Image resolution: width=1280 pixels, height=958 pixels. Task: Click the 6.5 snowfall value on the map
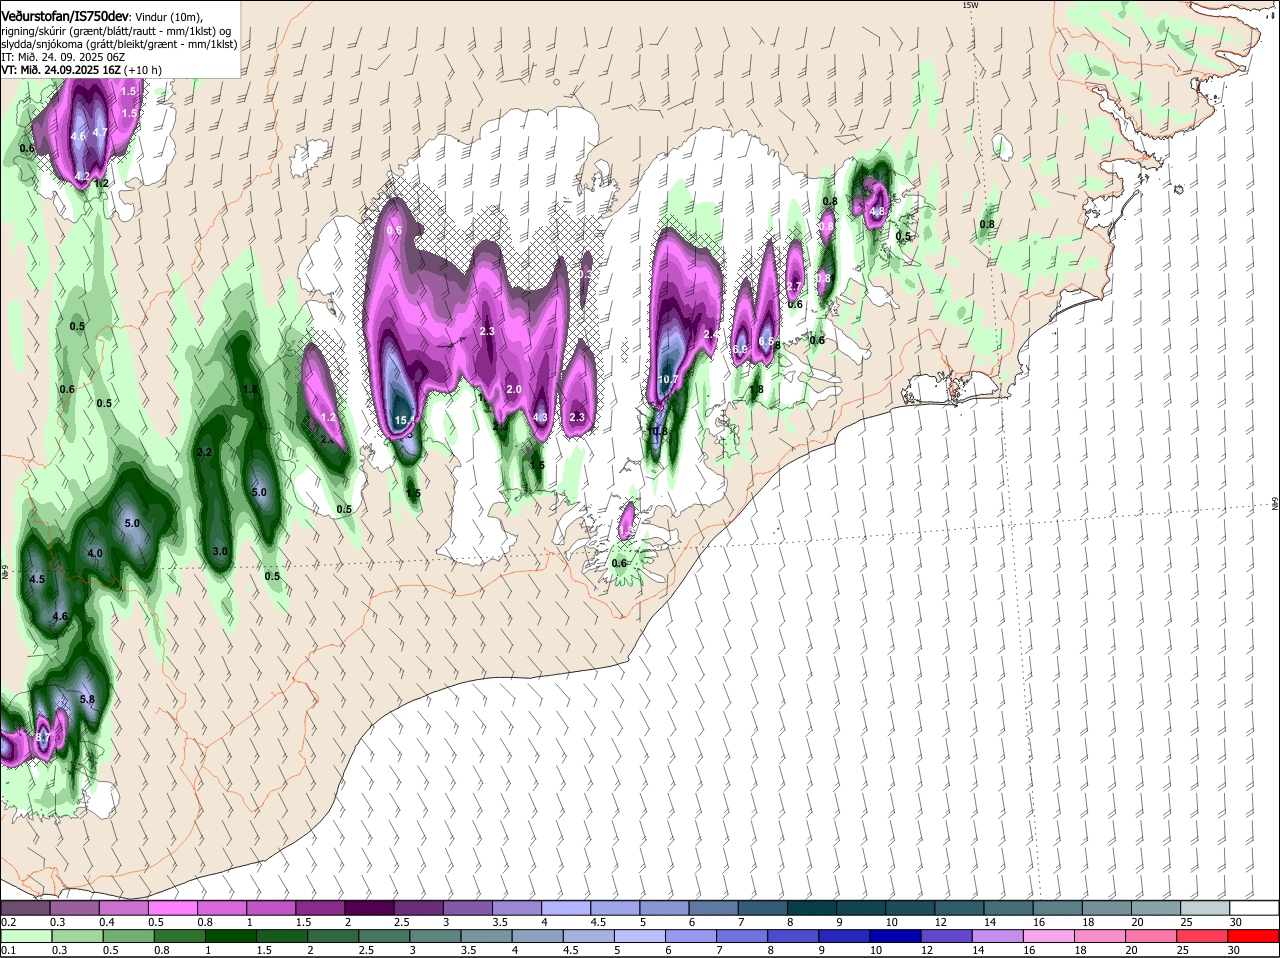pos(766,341)
